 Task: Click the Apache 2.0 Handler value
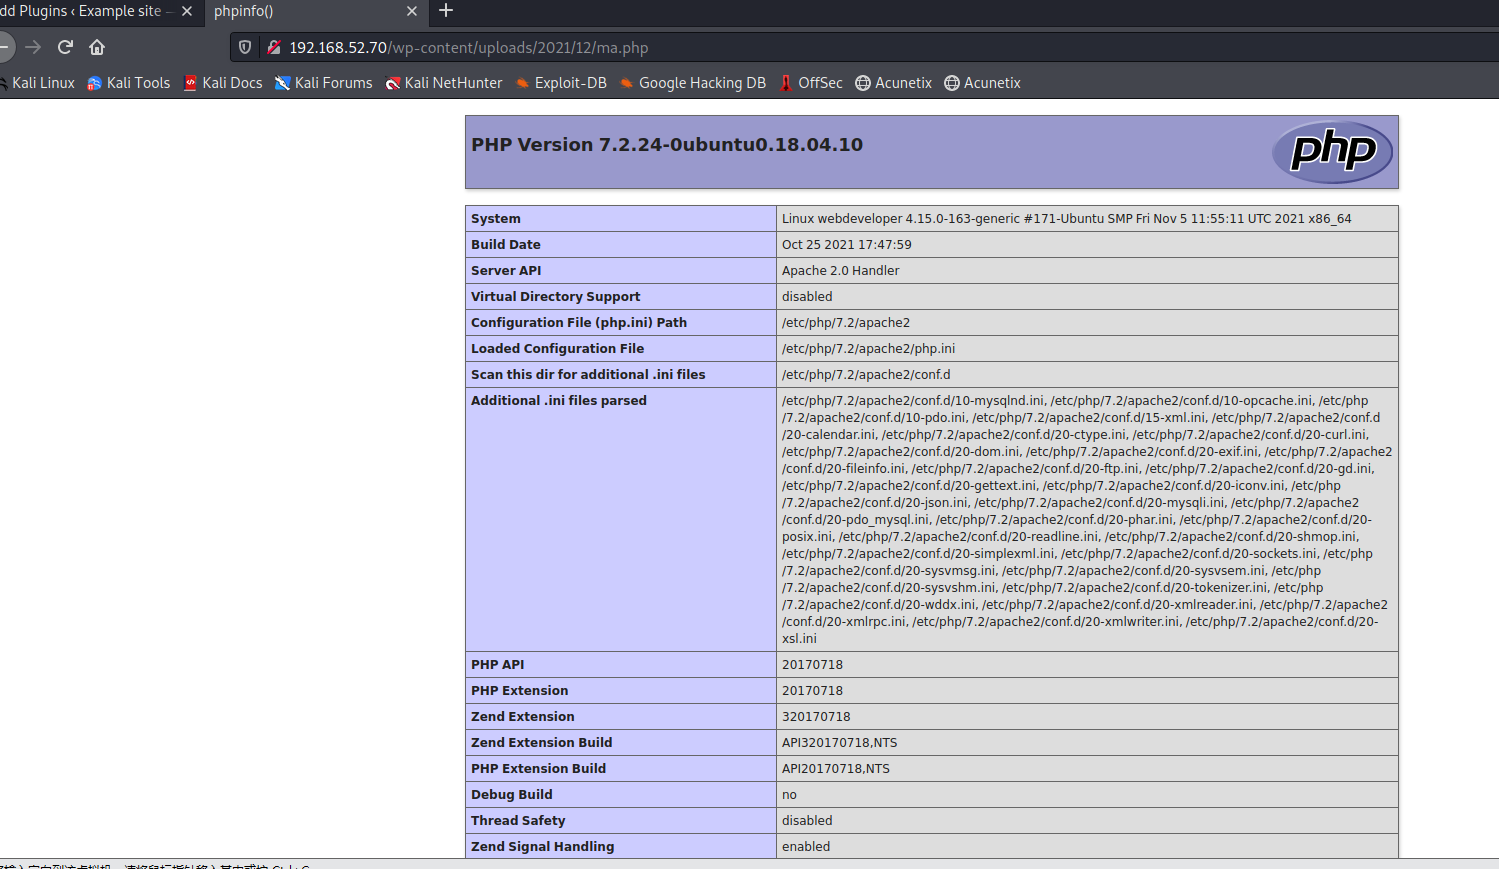point(841,271)
